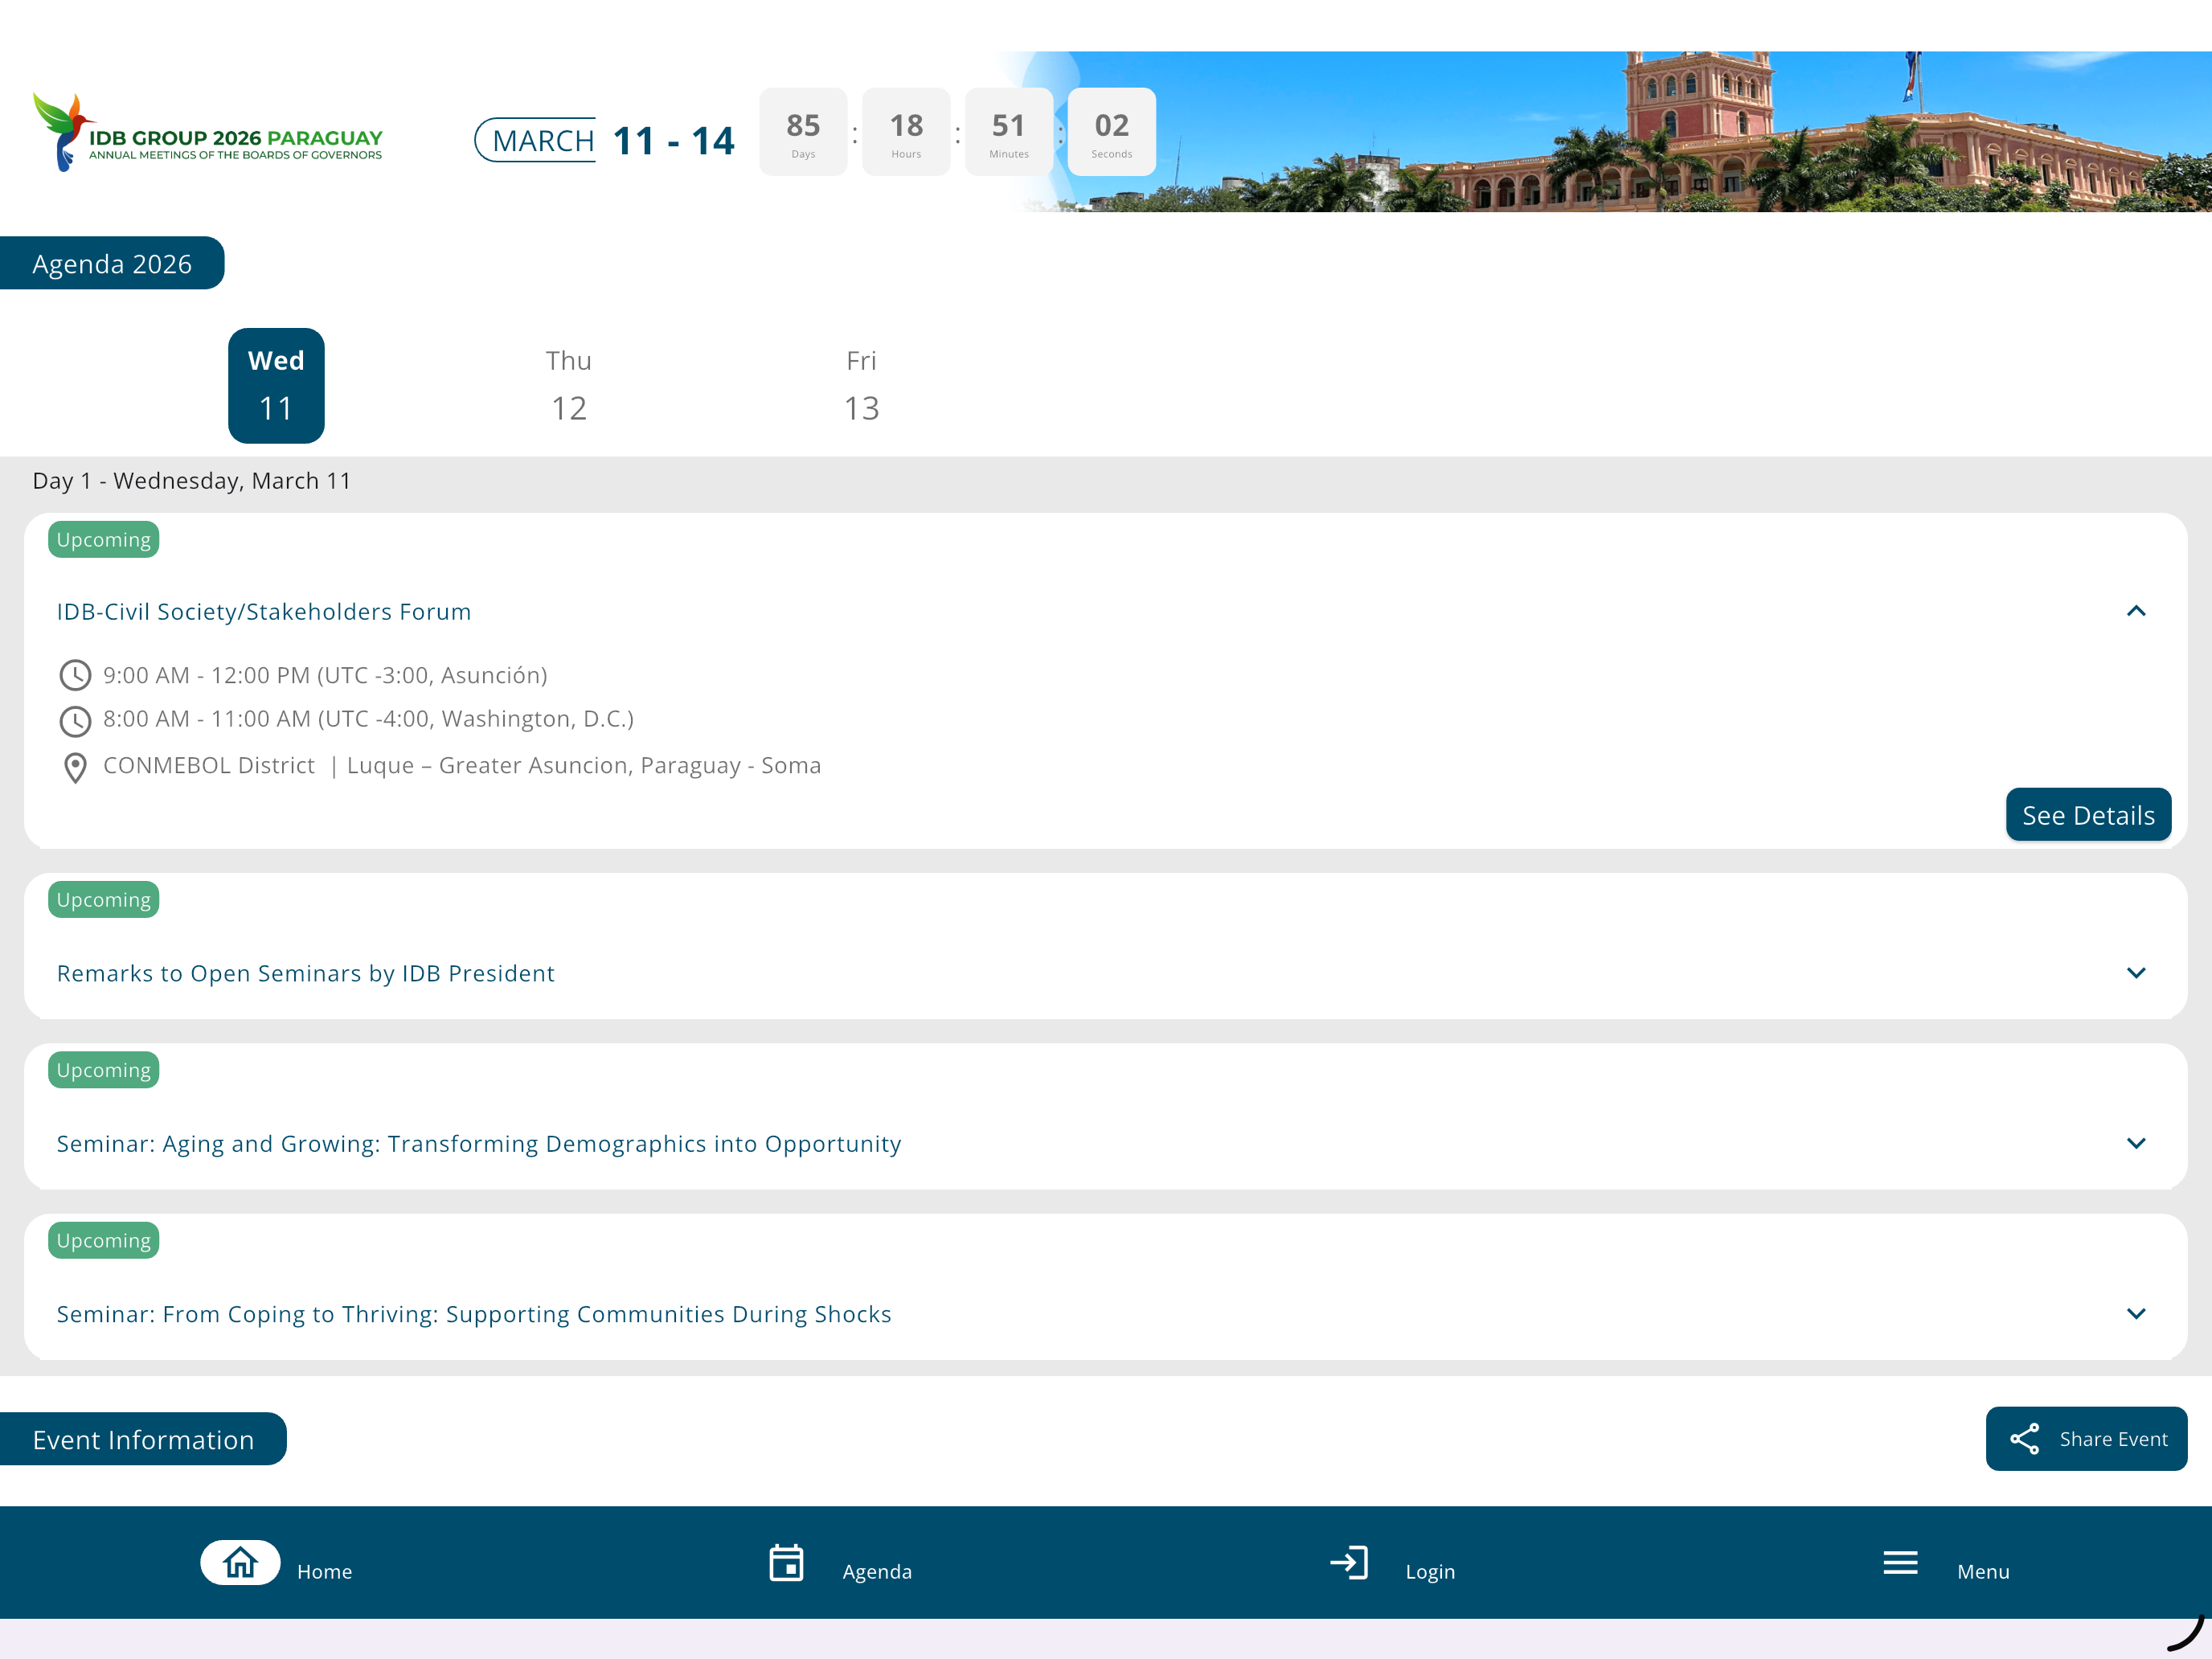
Task: Open the hamburger Menu icon
Action: pyautogui.click(x=1900, y=1562)
